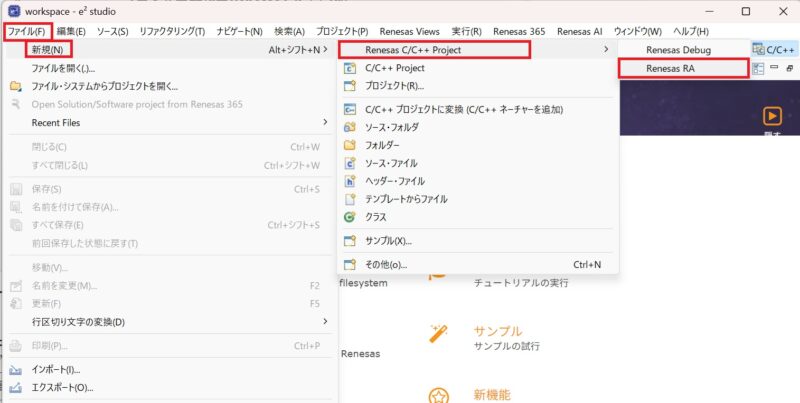Open the ナビゲート(N) menu
The image size is (800, 403).
click(x=239, y=32)
